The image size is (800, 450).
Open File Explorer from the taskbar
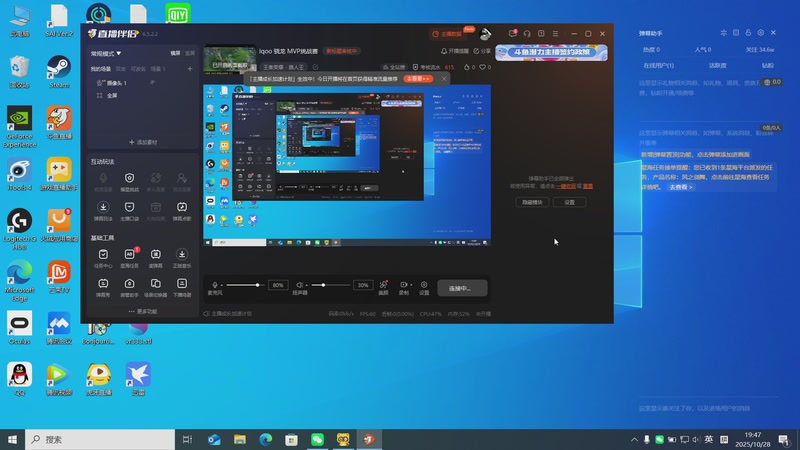pyautogui.click(x=240, y=439)
